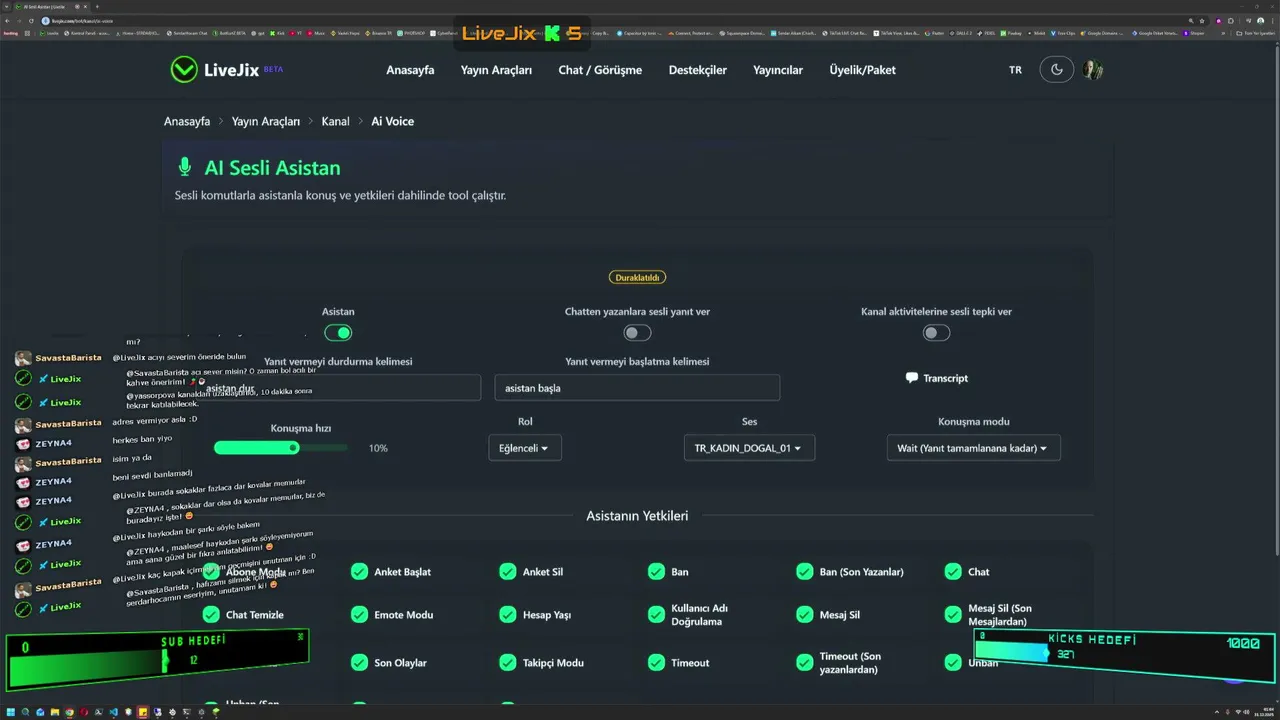1280x720 pixels.
Task: Uncheck the Hesap Yaşı permission
Action: pyautogui.click(x=508, y=615)
